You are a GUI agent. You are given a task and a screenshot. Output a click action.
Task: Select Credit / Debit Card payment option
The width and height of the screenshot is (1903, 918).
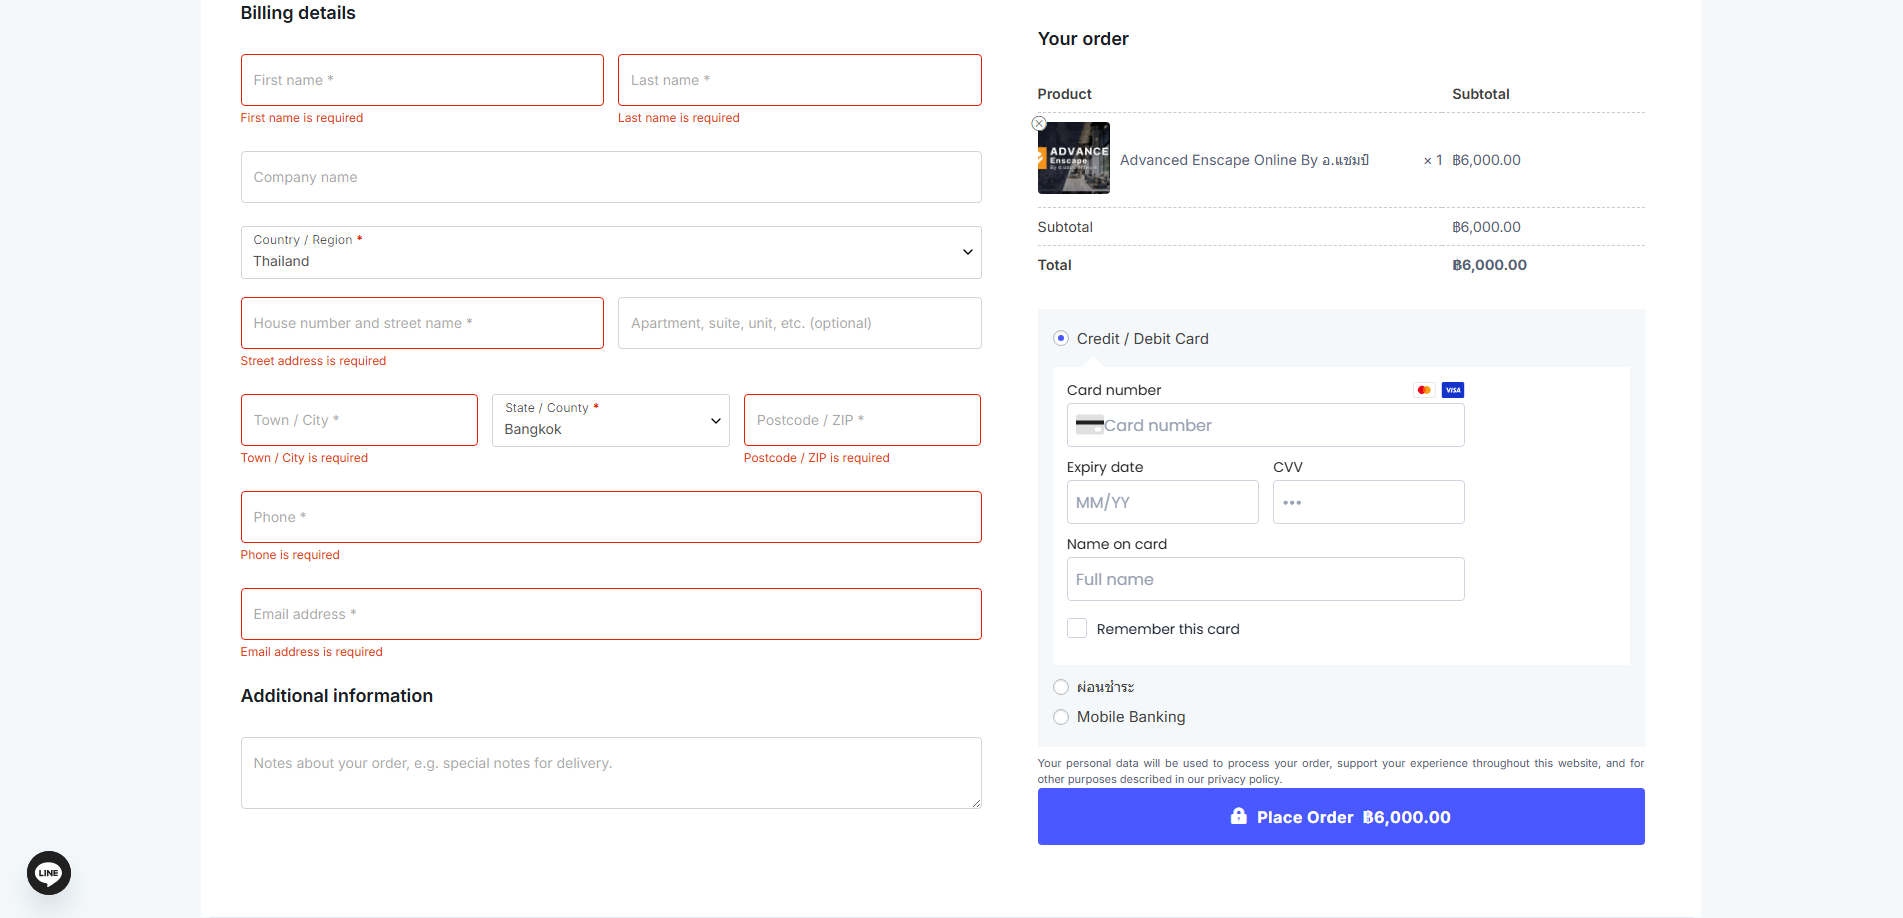click(1061, 339)
